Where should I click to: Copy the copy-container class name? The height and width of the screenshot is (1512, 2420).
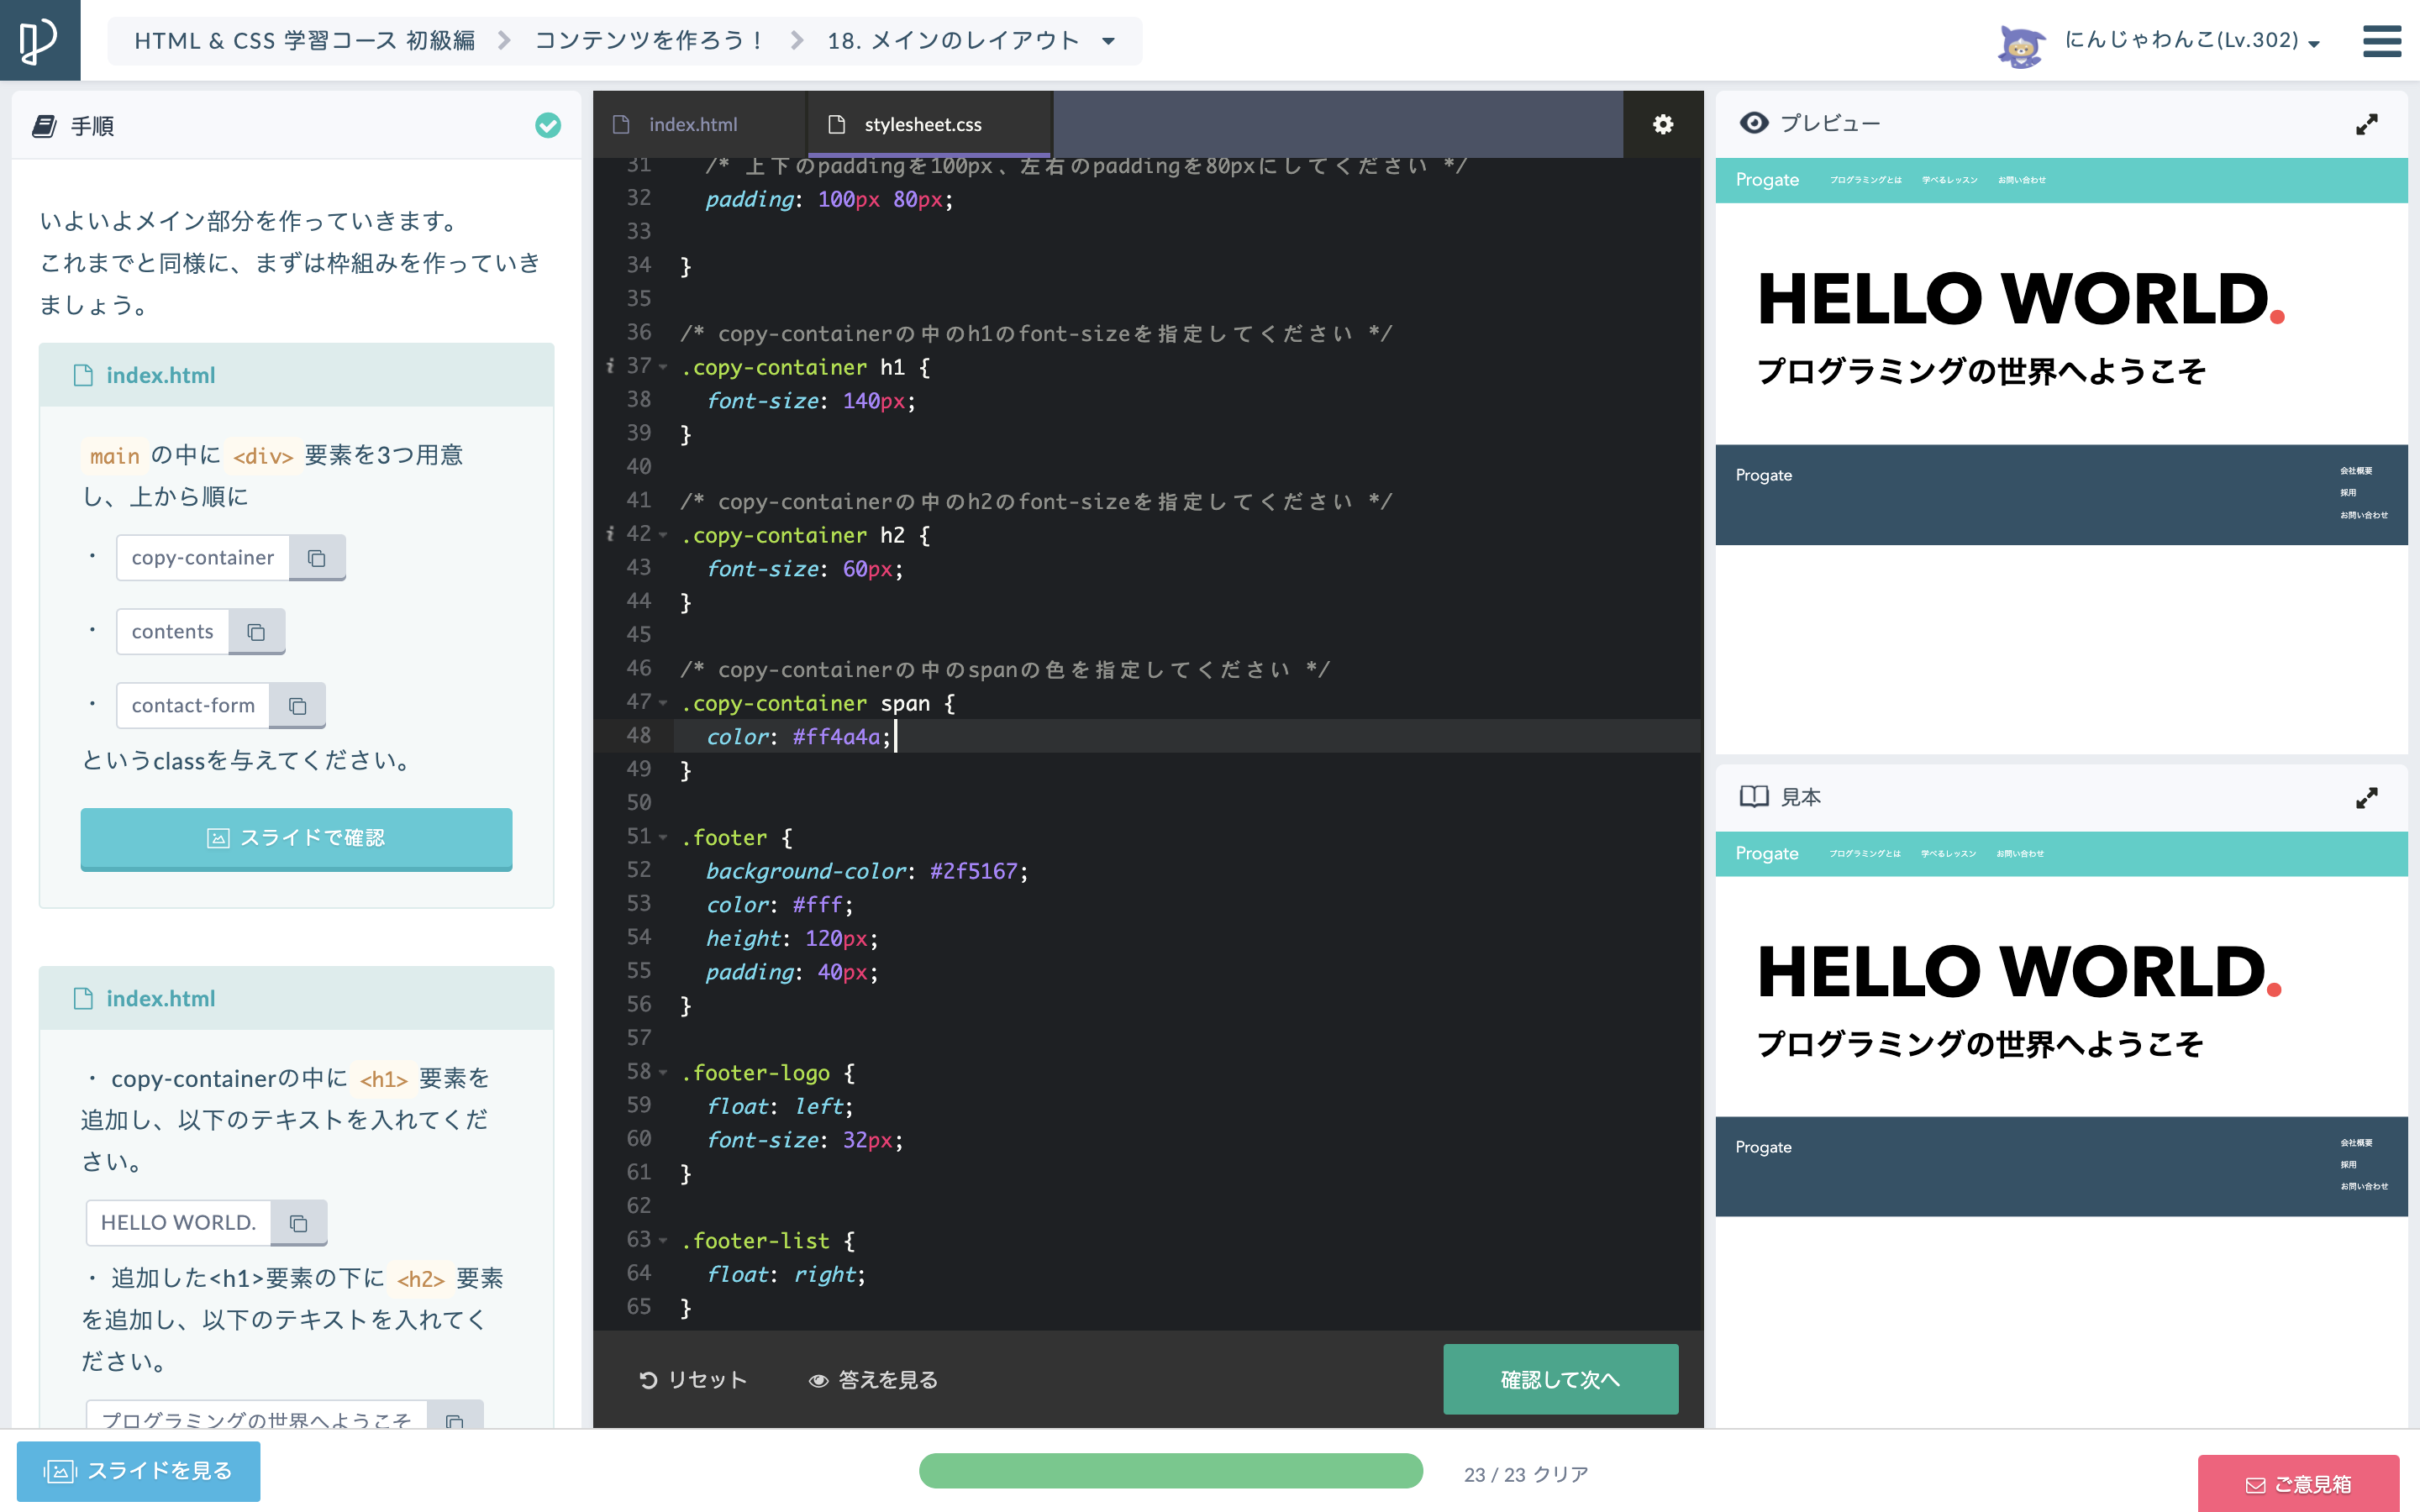point(317,558)
